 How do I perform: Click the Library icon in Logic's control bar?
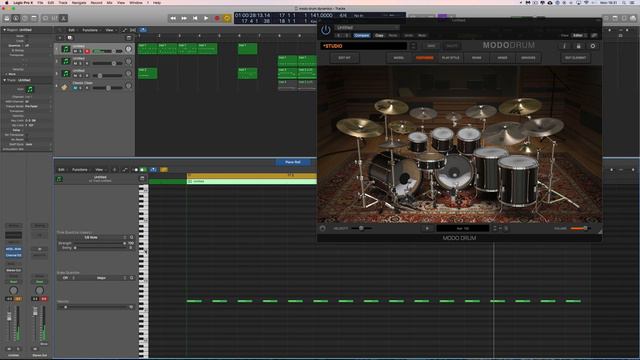point(7,18)
